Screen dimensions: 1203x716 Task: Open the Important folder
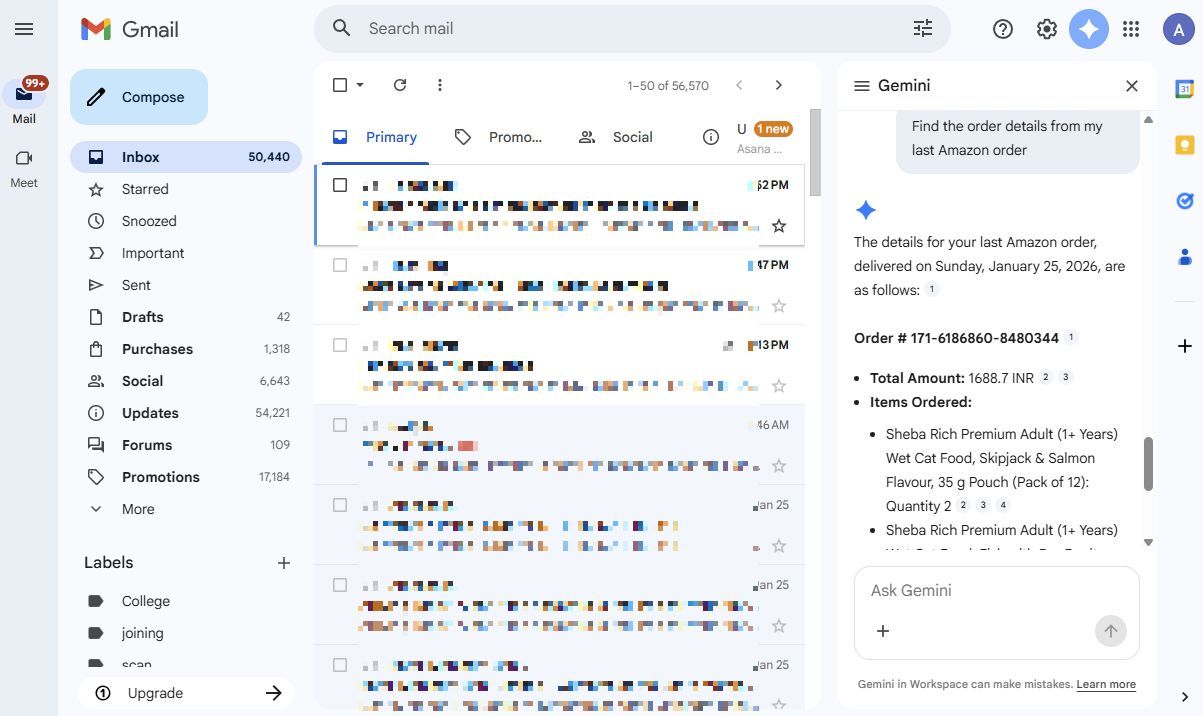(186, 253)
